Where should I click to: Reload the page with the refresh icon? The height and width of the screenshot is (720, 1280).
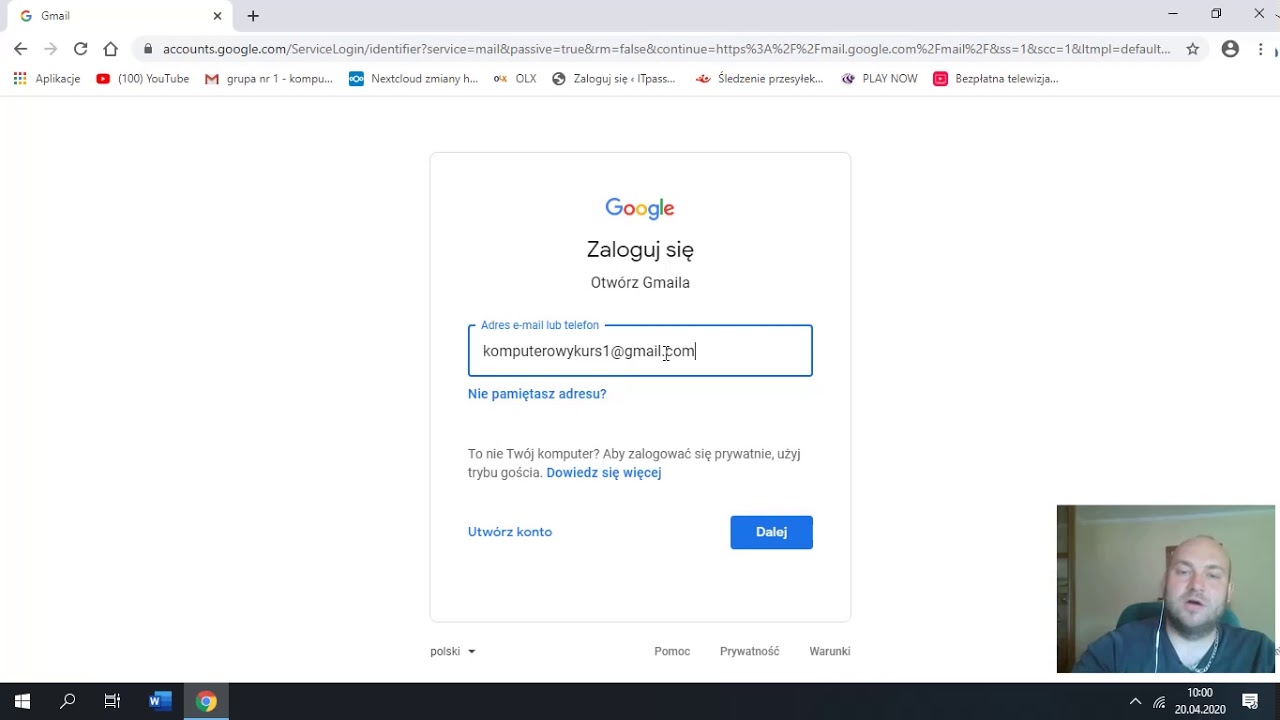pyautogui.click(x=81, y=49)
